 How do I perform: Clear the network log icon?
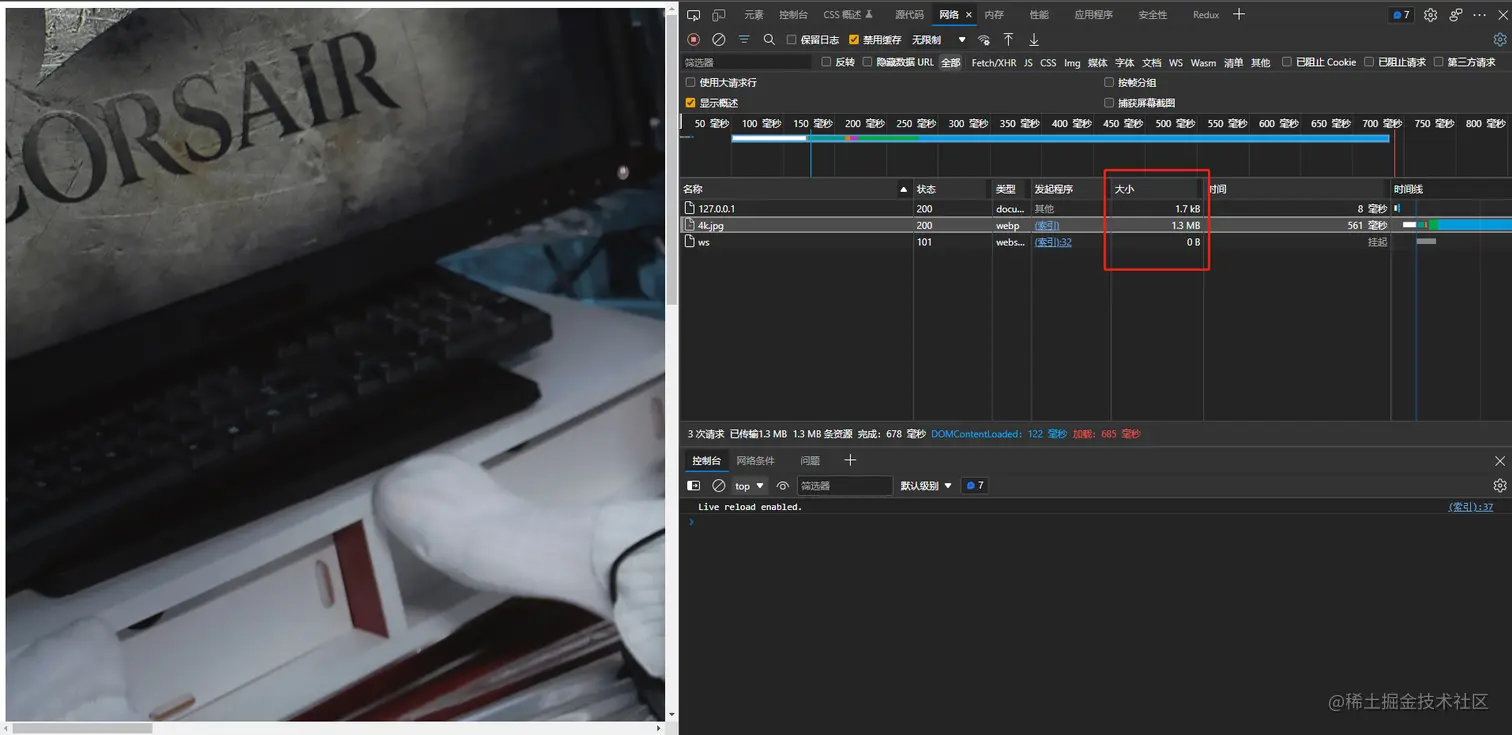(x=718, y=40)
